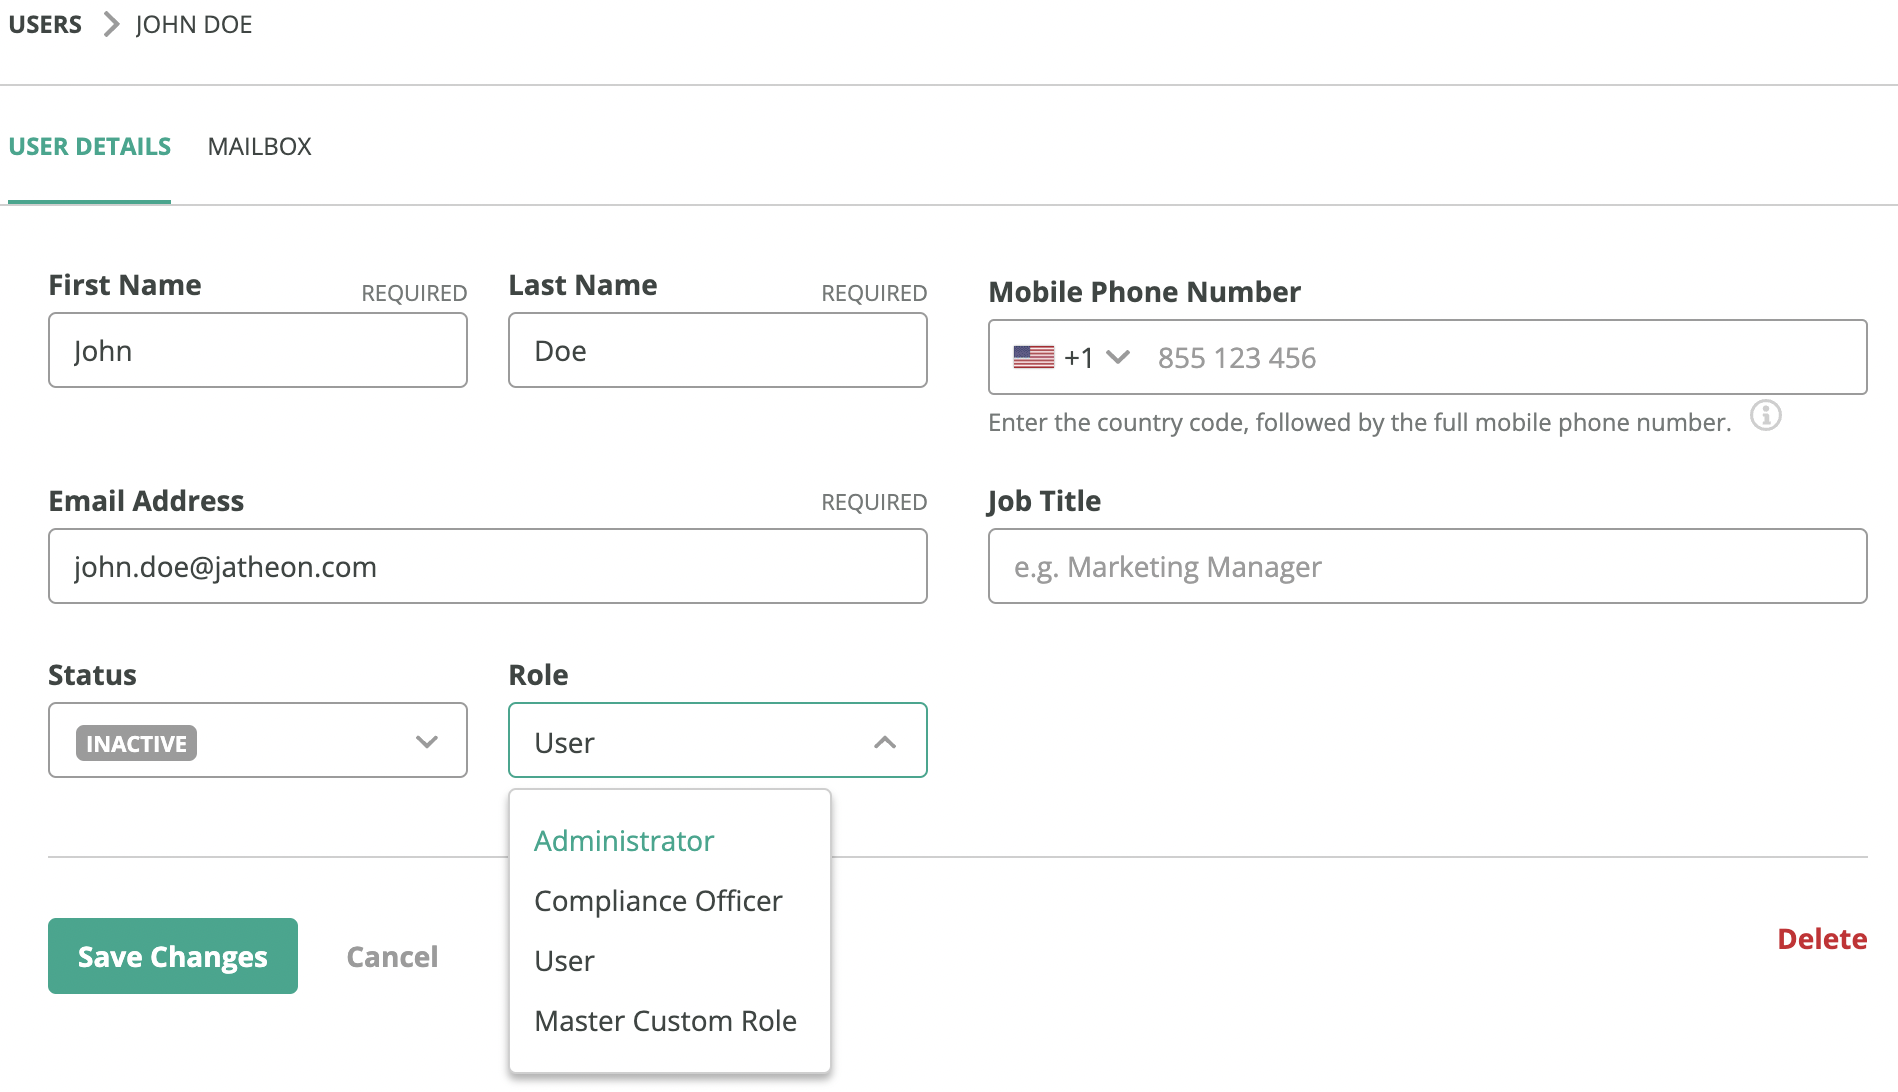Fill in the Job Title field
This screenshot has height=1092, width=1898.
point(1428,566)
